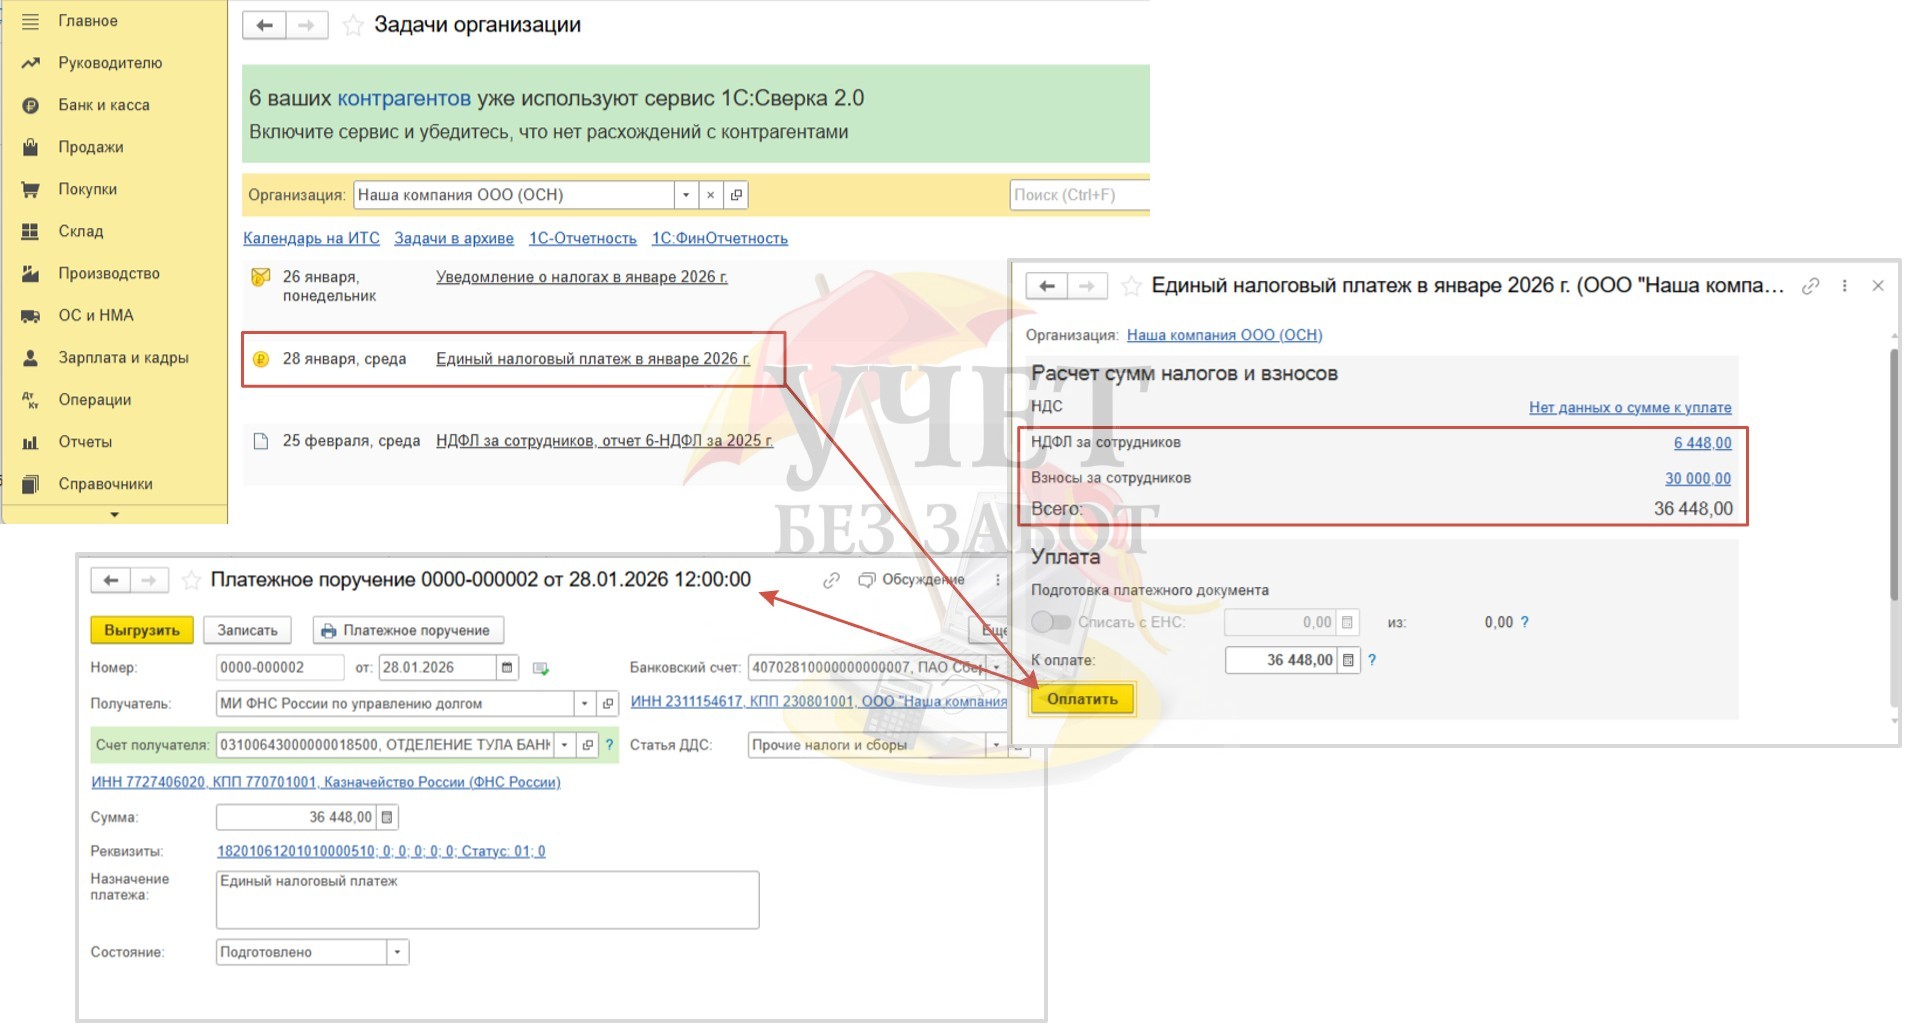Click the calculator icon in Сумма field
This screenshot has width=1920, height=1024.
pos(387,818)
